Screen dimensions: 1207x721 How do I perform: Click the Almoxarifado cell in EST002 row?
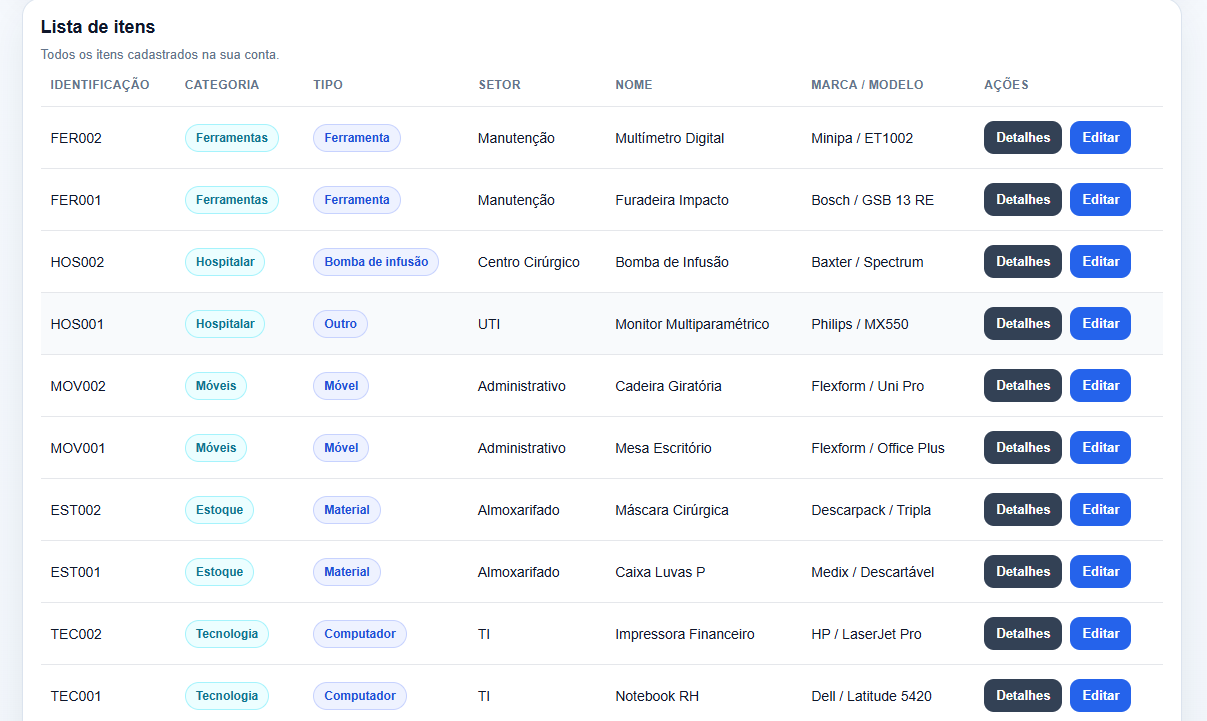pos(519,510)
